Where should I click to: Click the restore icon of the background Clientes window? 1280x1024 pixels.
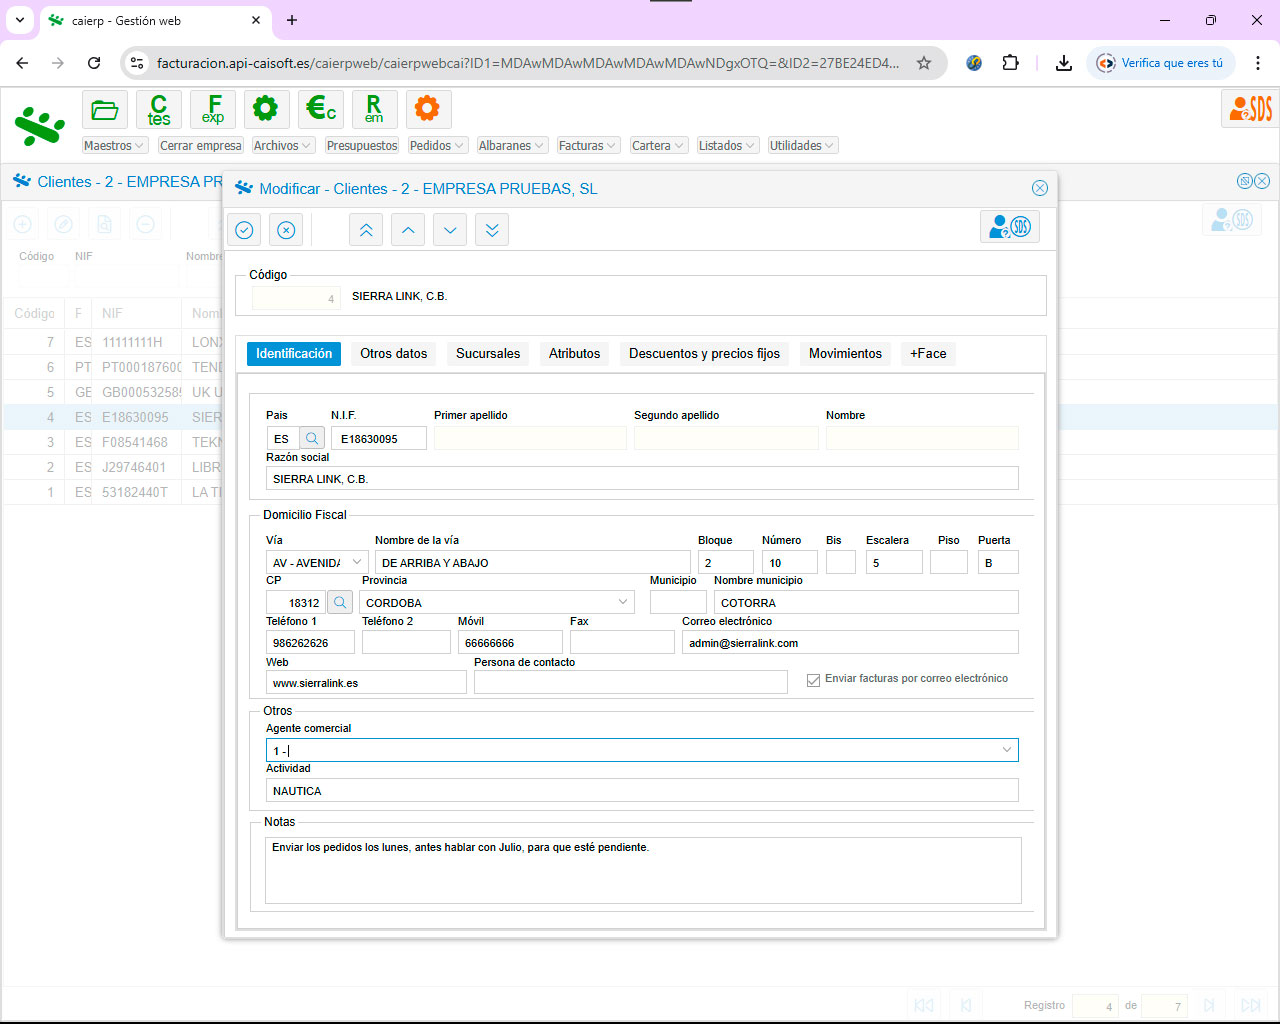tap(1245, 181)
